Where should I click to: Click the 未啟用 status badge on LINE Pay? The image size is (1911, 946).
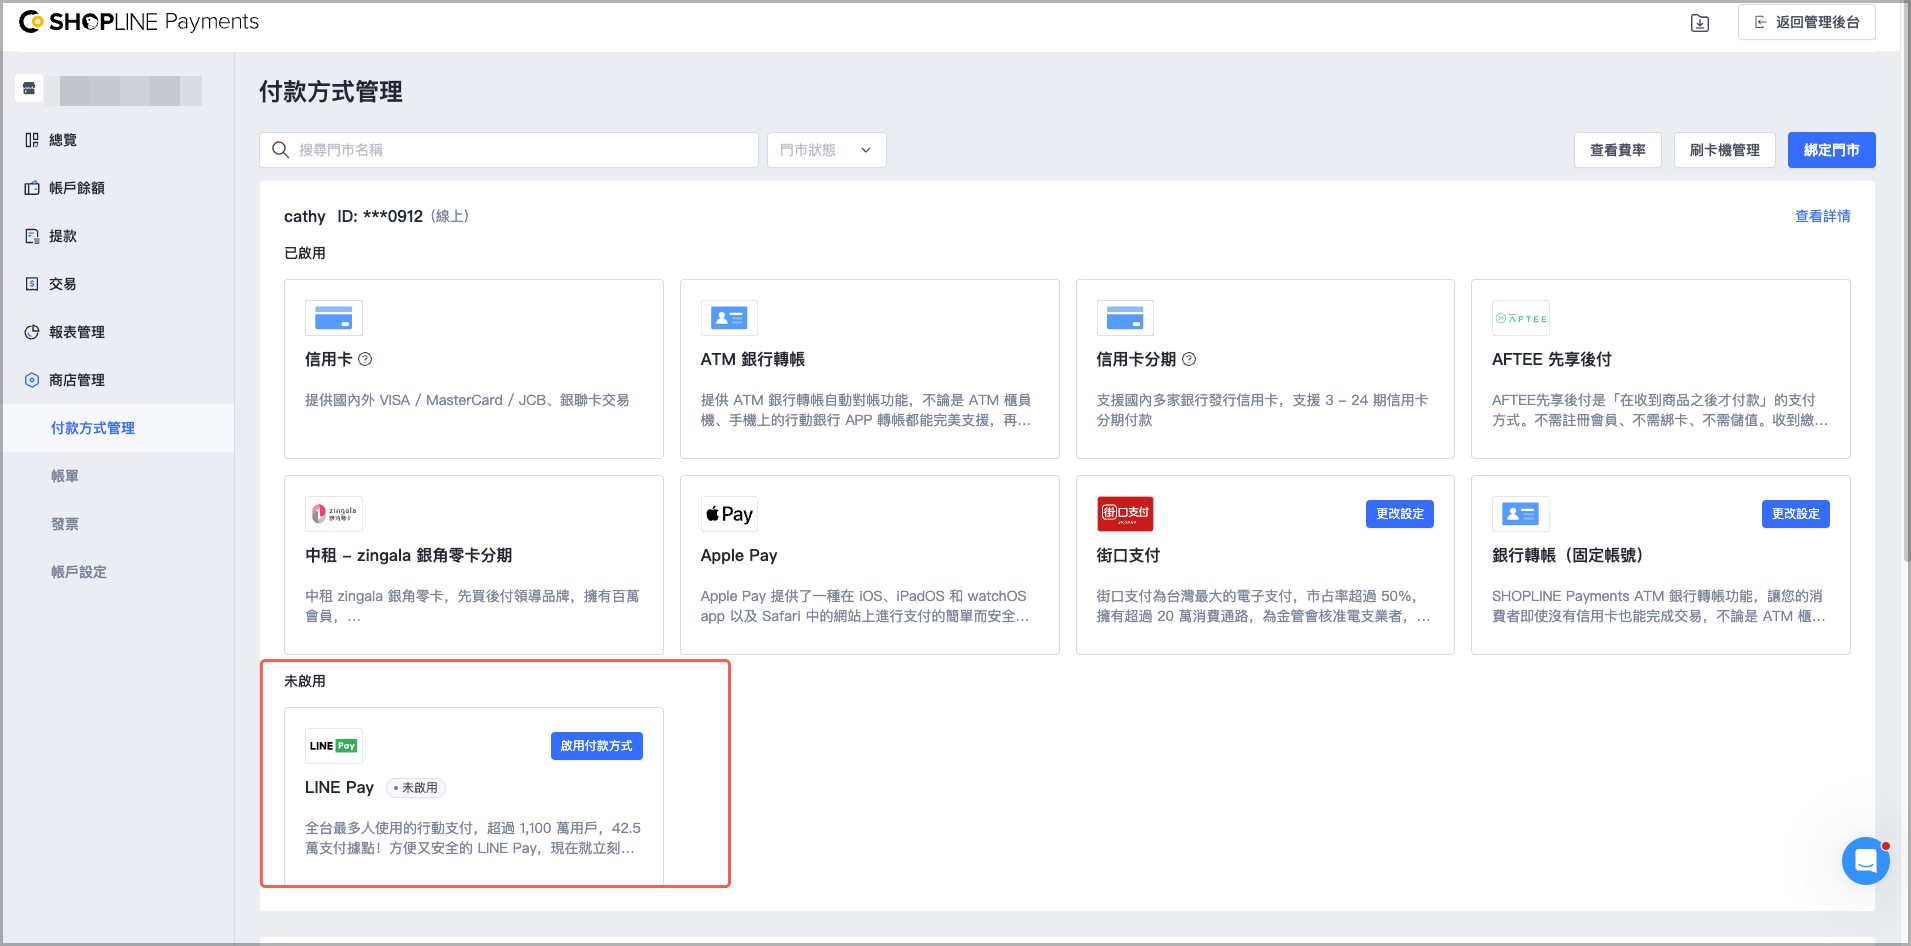tap(416, 788)
